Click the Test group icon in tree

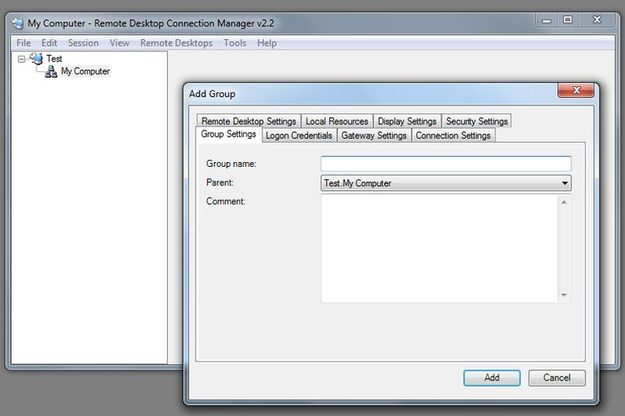tap(36, 59)
